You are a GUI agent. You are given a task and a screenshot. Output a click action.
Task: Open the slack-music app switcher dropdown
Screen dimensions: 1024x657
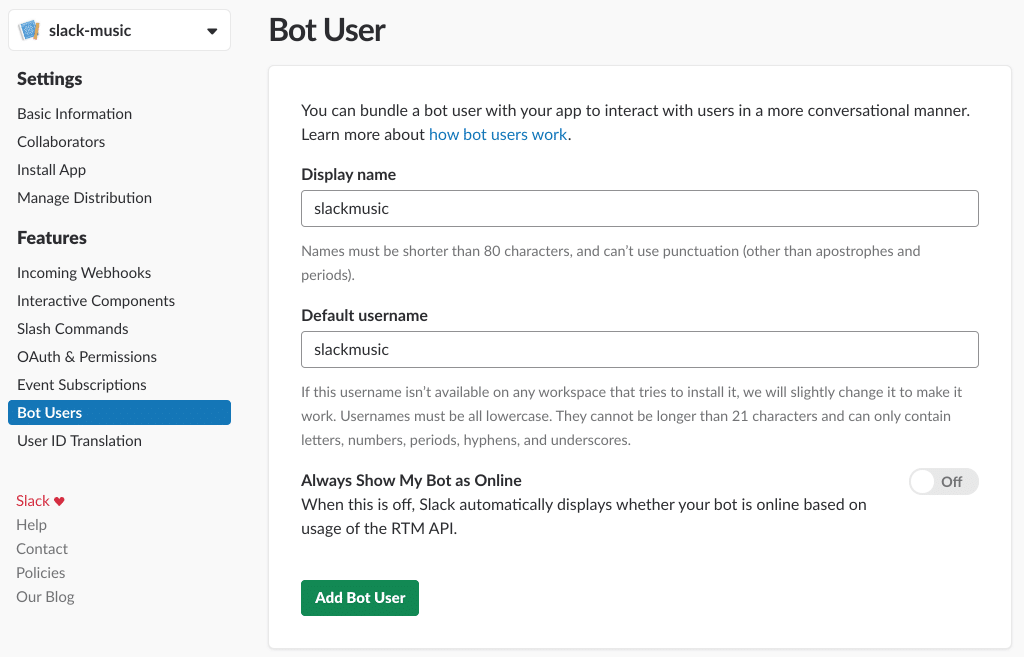click(x=120, y=30)
